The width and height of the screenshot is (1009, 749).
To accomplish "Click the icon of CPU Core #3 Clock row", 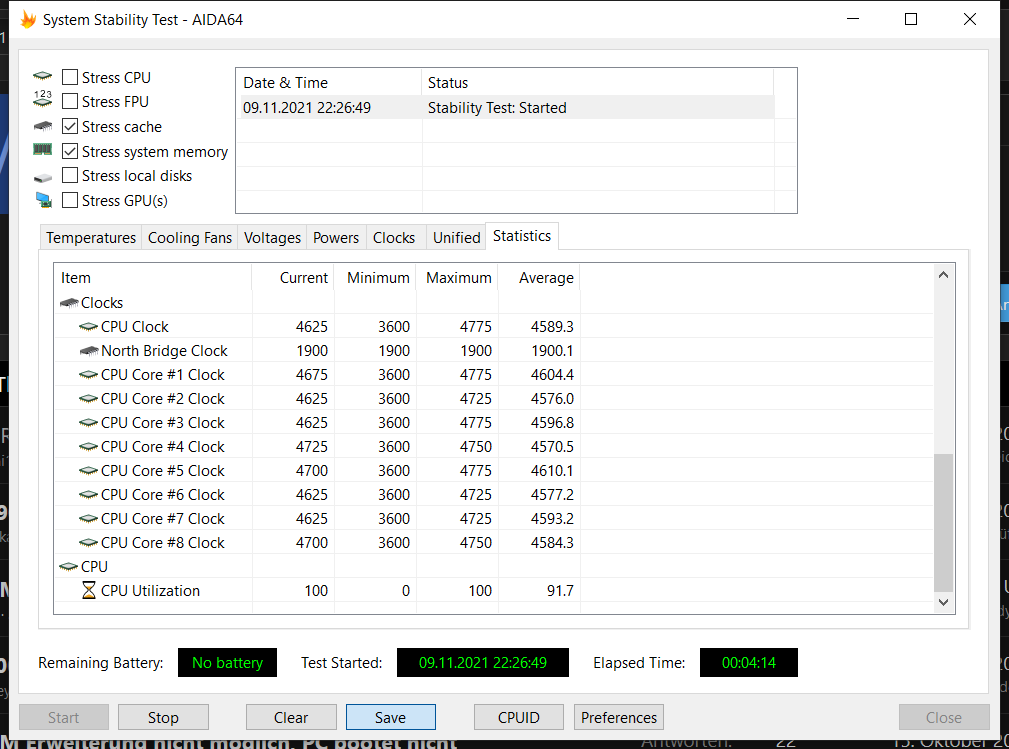I will (88, 423).
